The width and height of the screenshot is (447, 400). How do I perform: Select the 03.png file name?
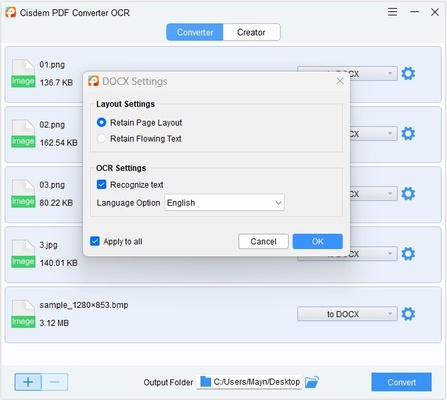pos(52,185)
